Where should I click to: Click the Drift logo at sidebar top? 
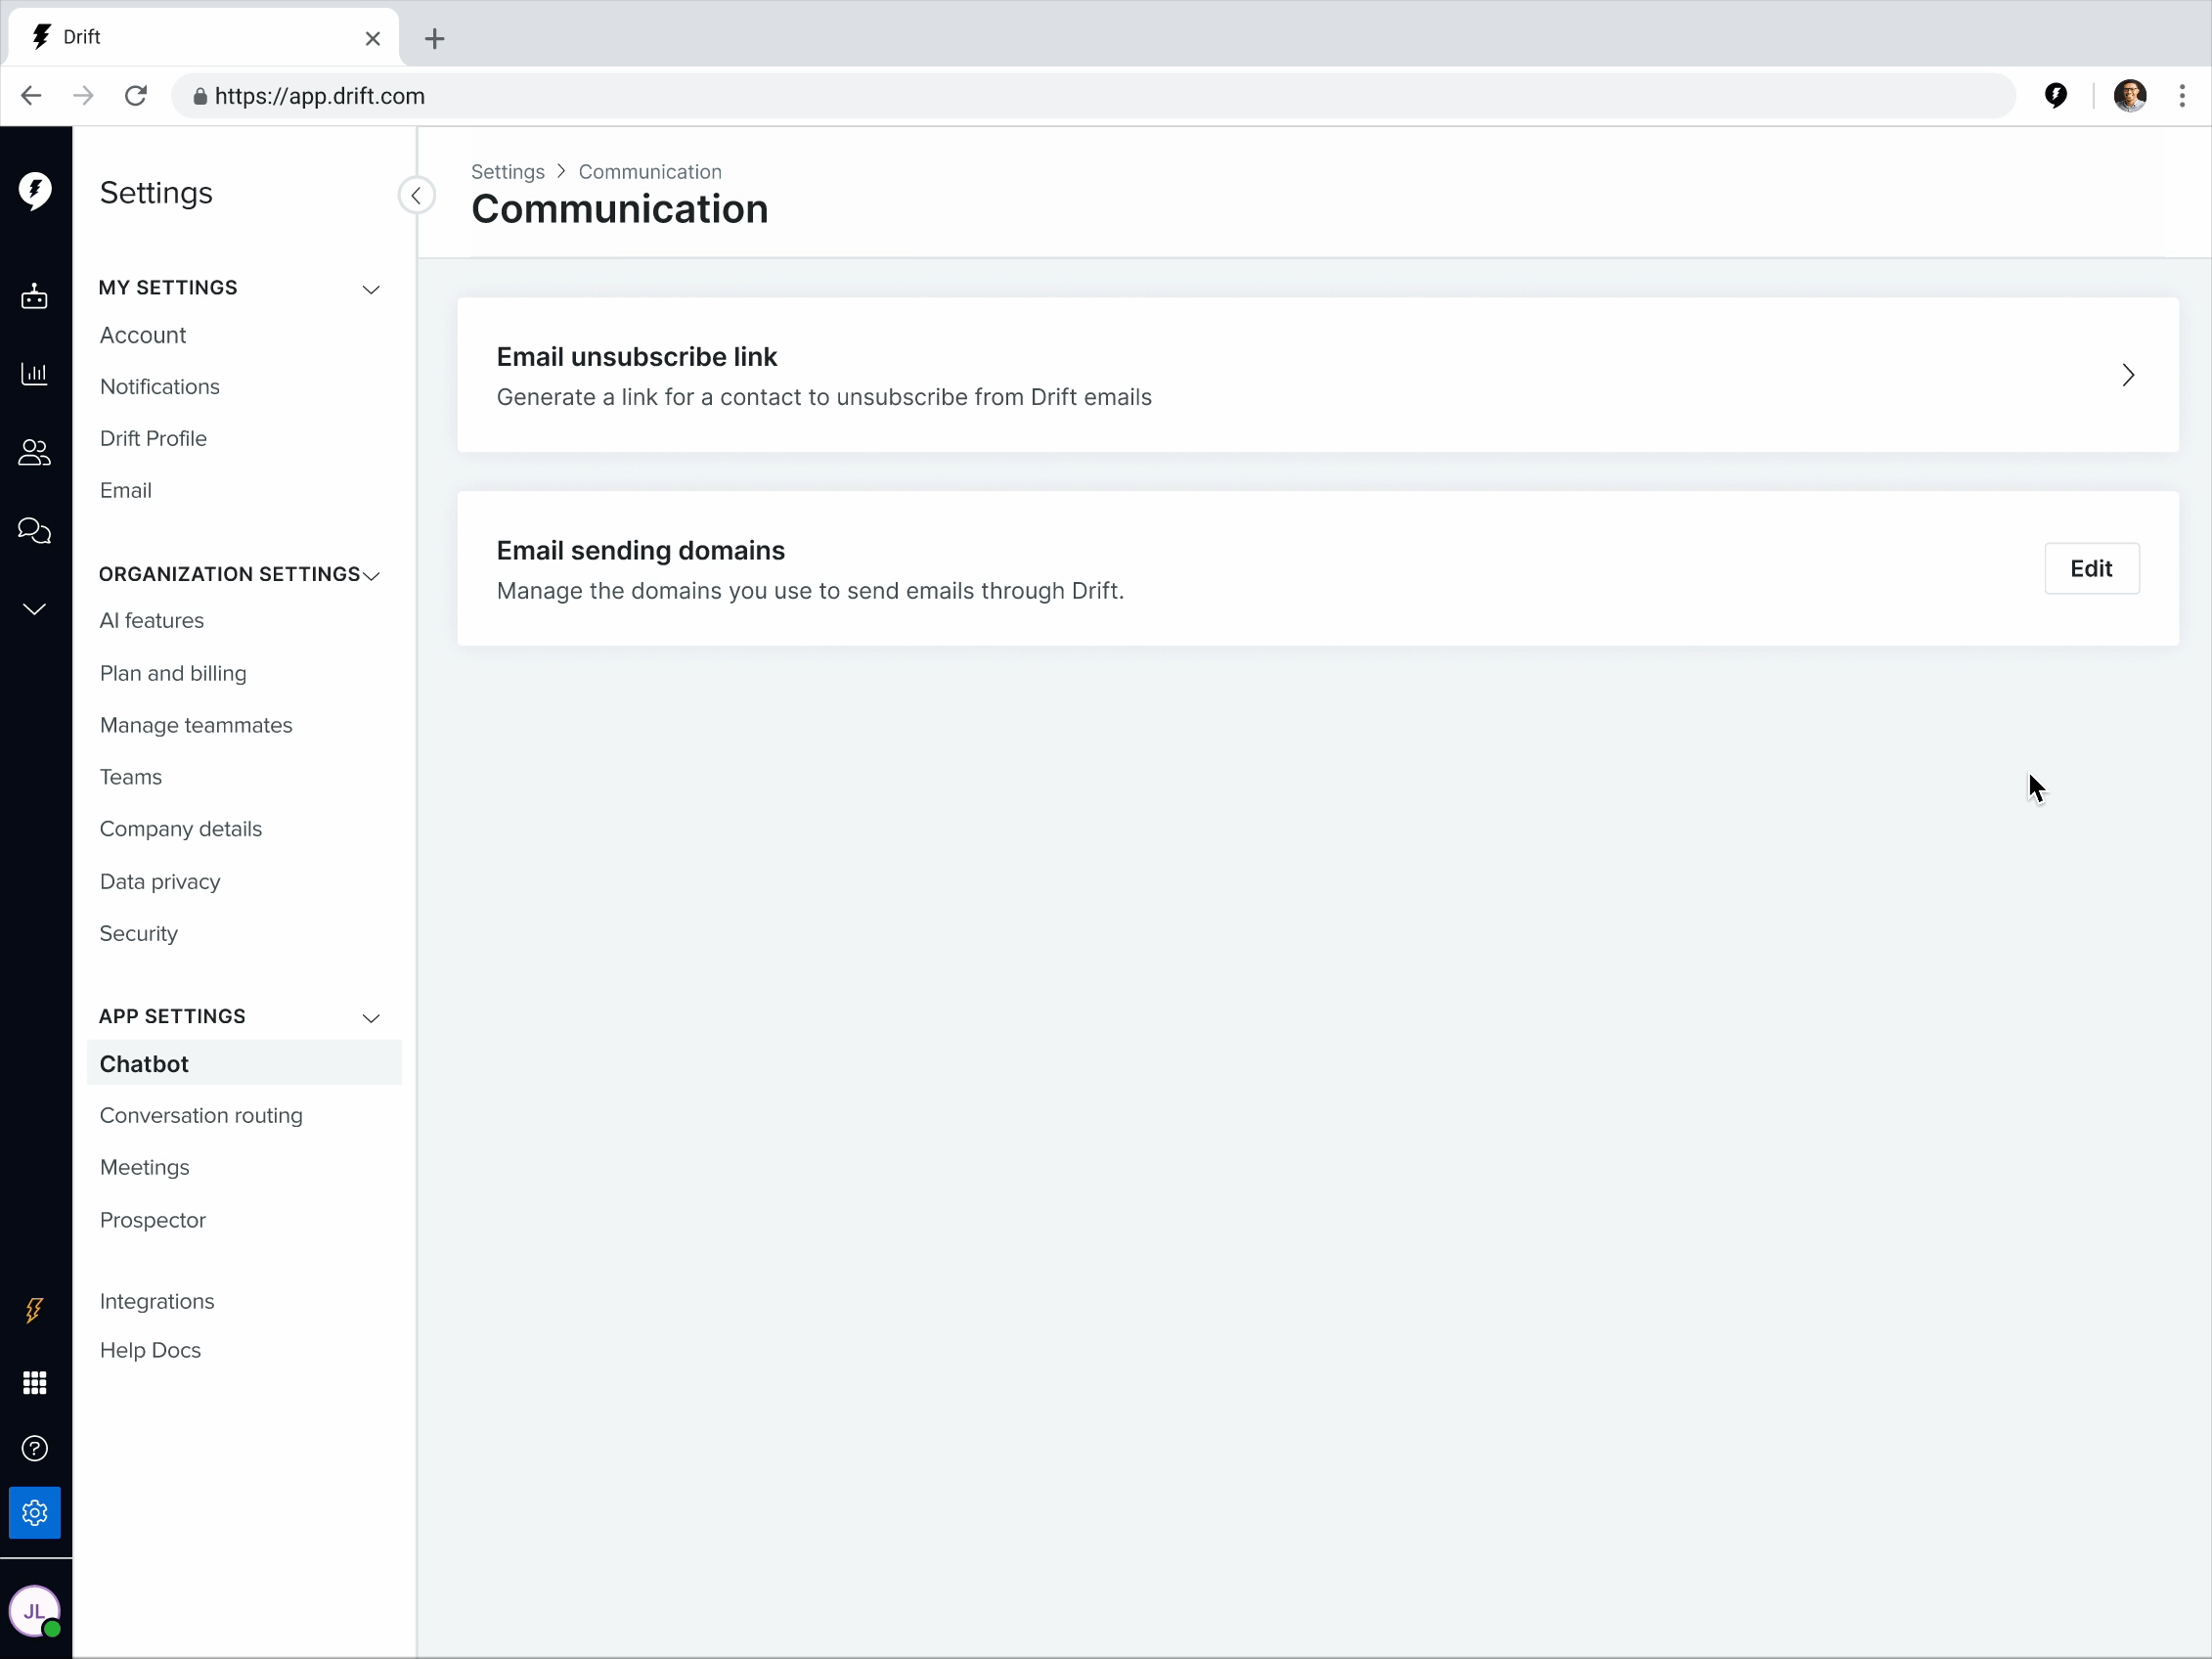(x=35, y=190)
